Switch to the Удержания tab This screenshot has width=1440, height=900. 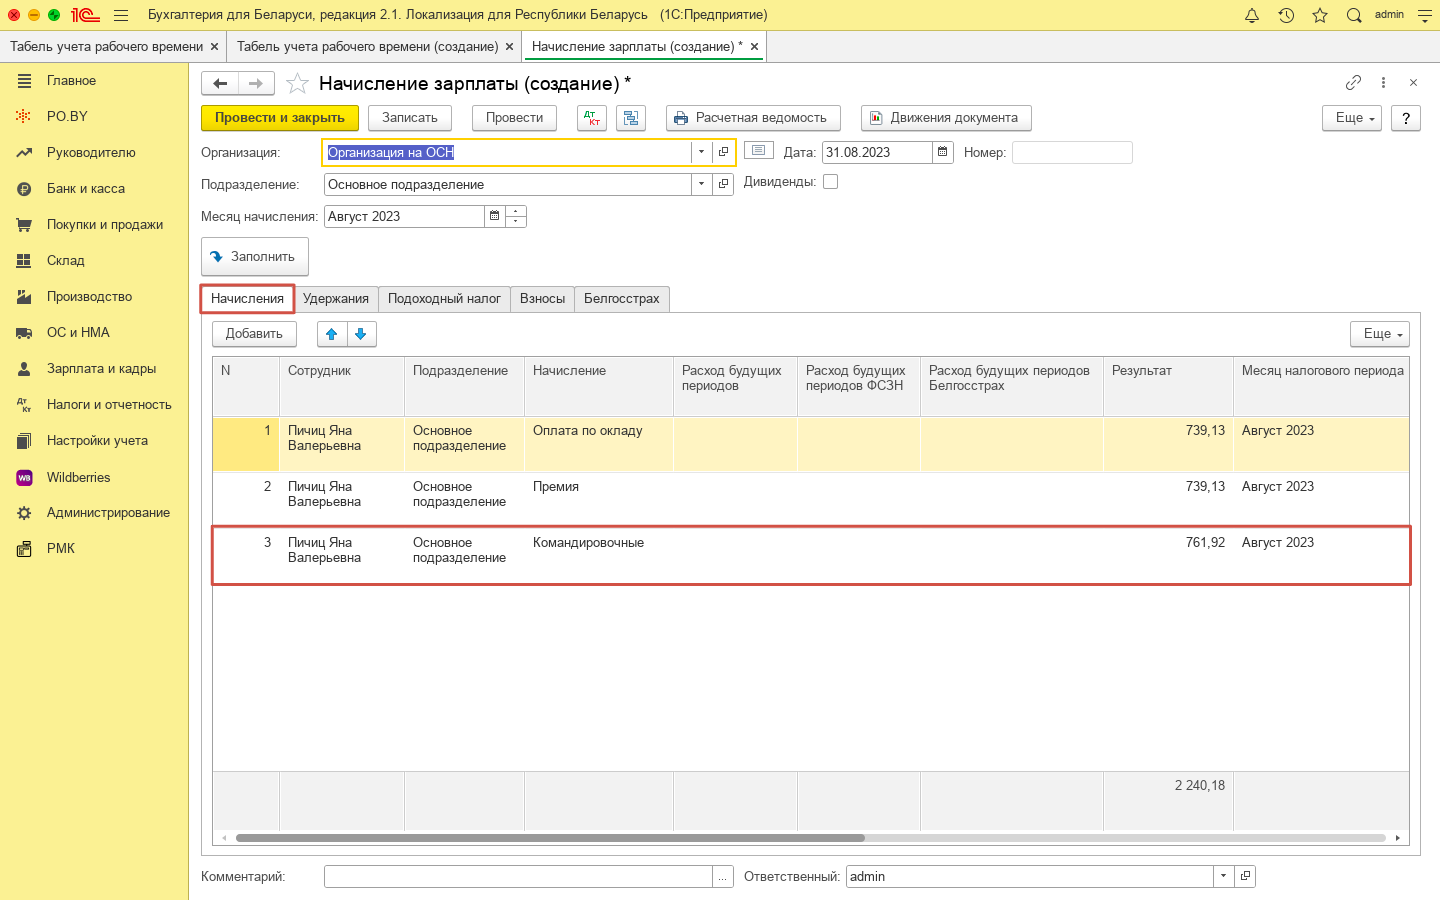click(x=336, y=299)
